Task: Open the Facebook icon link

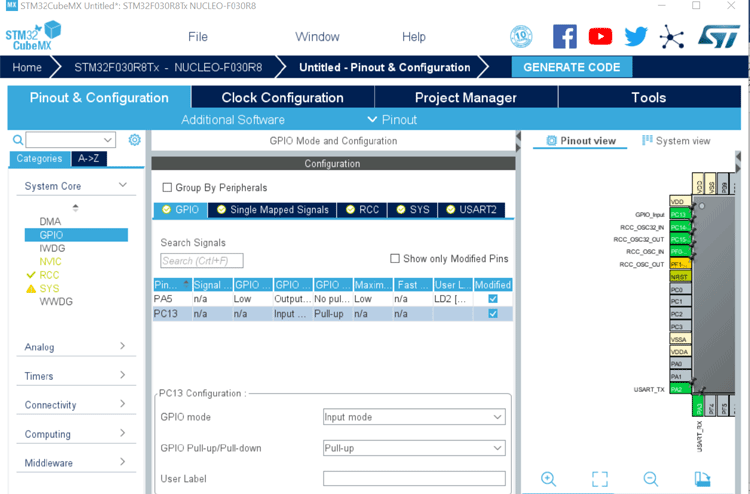Action: point(564,37)
